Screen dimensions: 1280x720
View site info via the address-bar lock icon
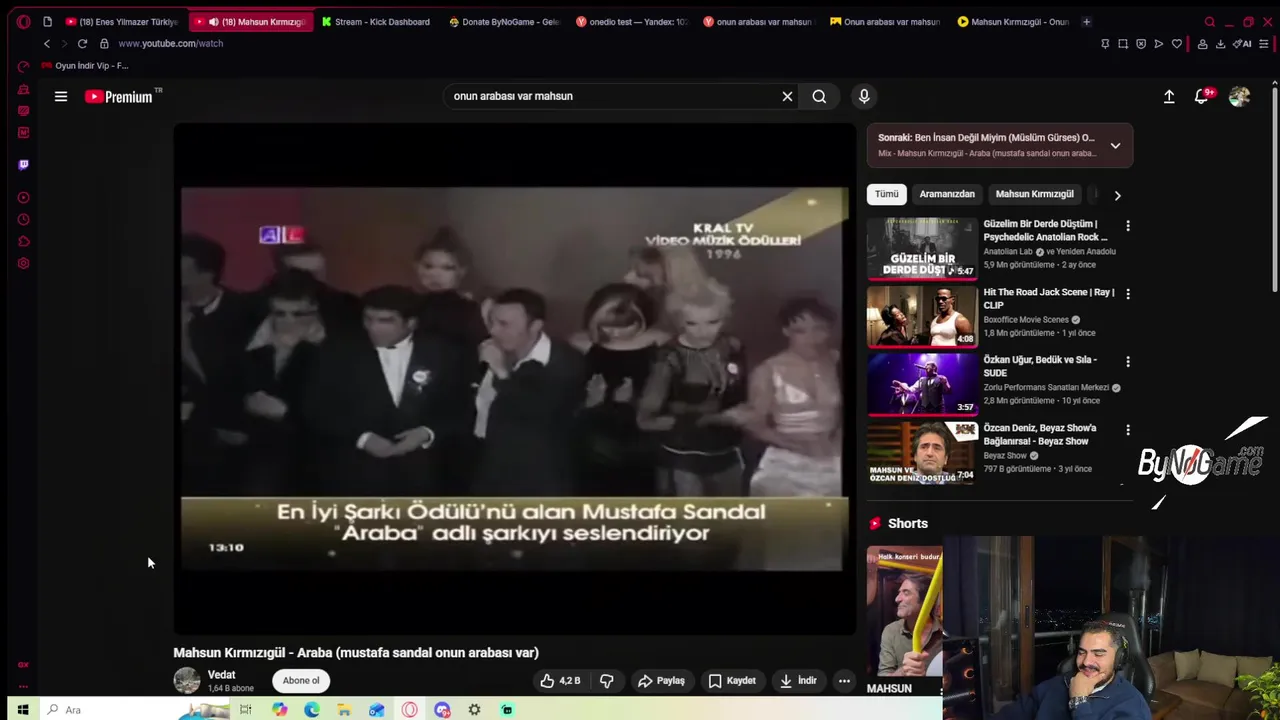[x=103, y=43]
